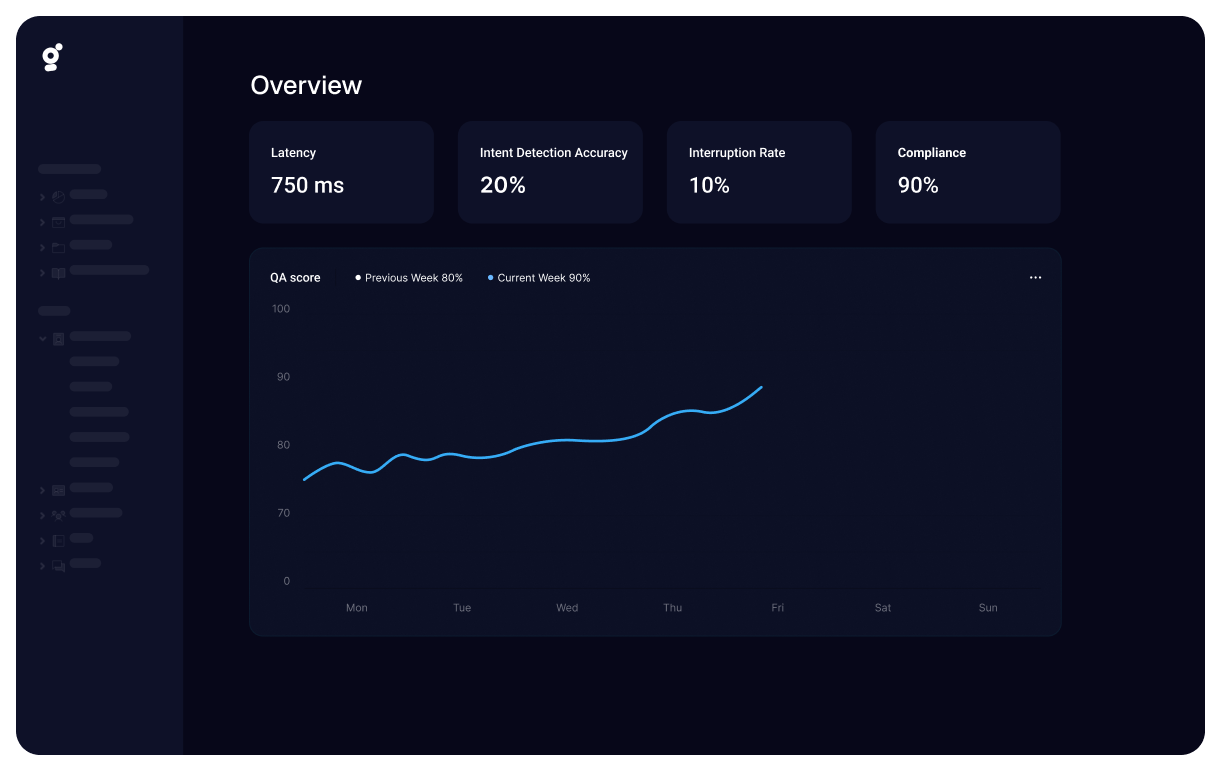Select the book icon in the sidebar
The height and width of the screenshot is (771, 1221).
(57, 270)
